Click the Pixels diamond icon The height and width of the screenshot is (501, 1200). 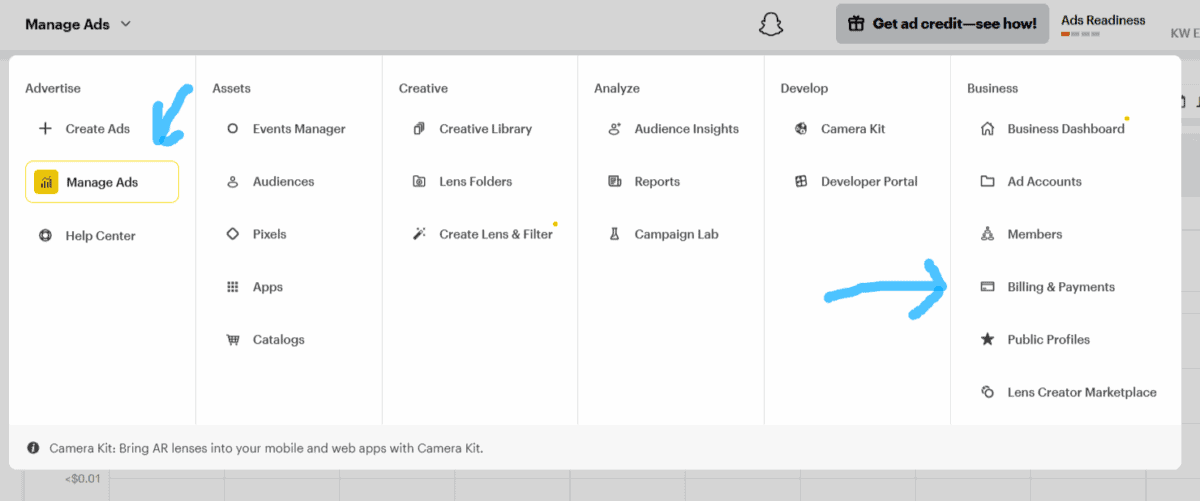[x=233, y=234]
